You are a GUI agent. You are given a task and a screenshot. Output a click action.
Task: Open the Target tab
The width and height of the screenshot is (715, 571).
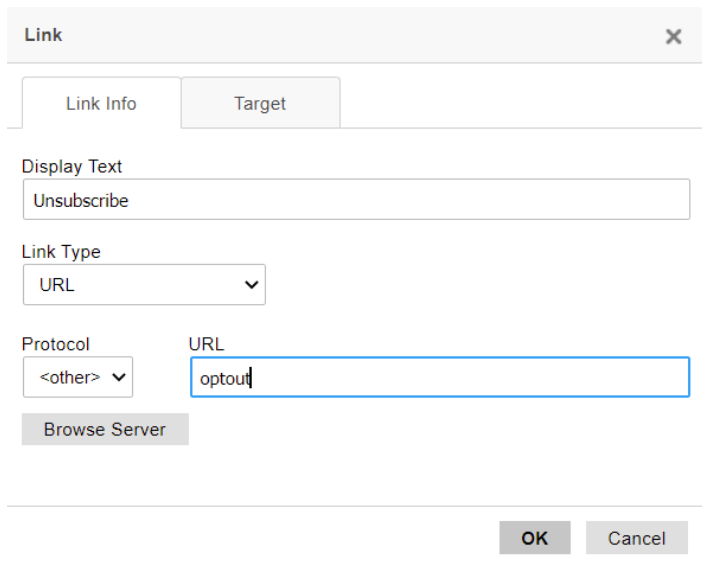click(x=260, y=104)
